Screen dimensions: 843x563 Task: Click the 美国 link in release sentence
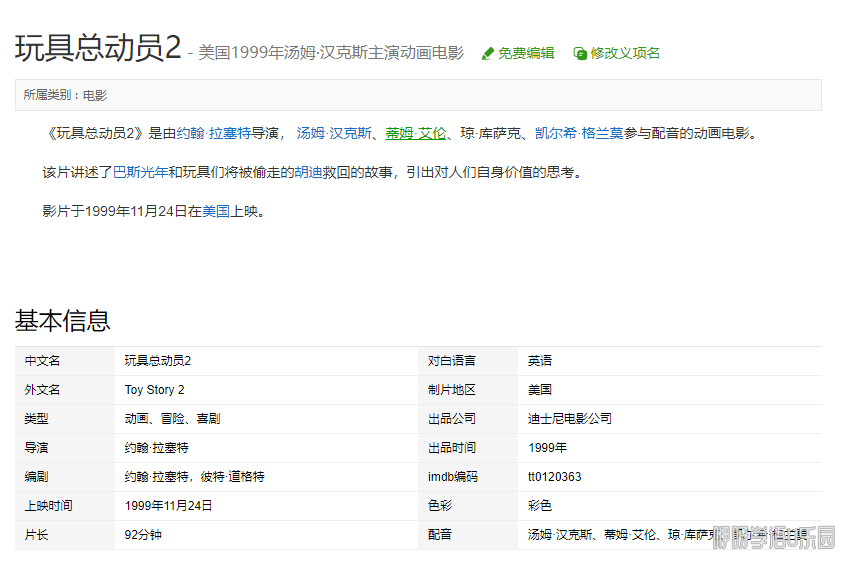click(x=216, y=211)
